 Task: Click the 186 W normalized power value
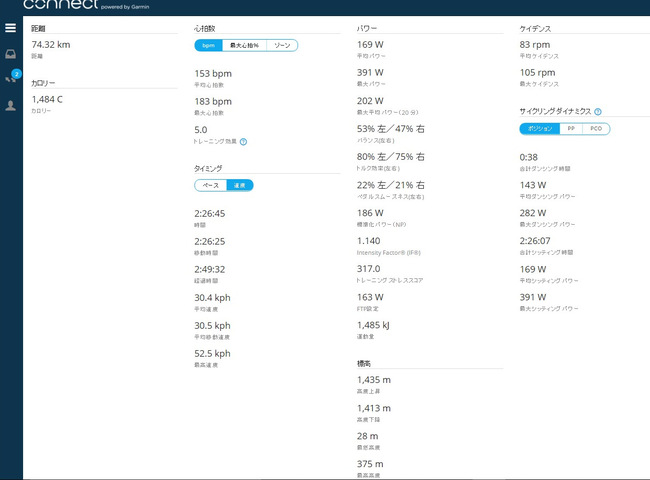click(x=370, y=213)
